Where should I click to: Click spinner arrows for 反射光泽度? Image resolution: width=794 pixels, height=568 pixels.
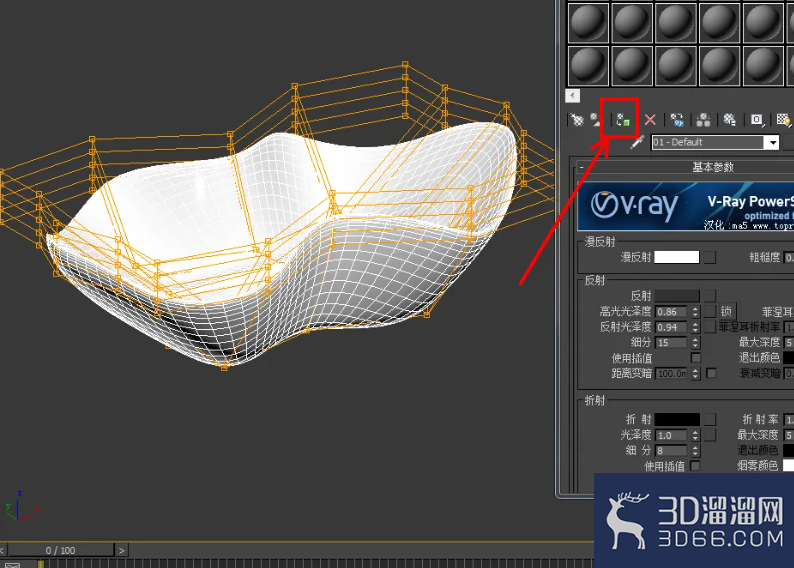coord(695,328)
